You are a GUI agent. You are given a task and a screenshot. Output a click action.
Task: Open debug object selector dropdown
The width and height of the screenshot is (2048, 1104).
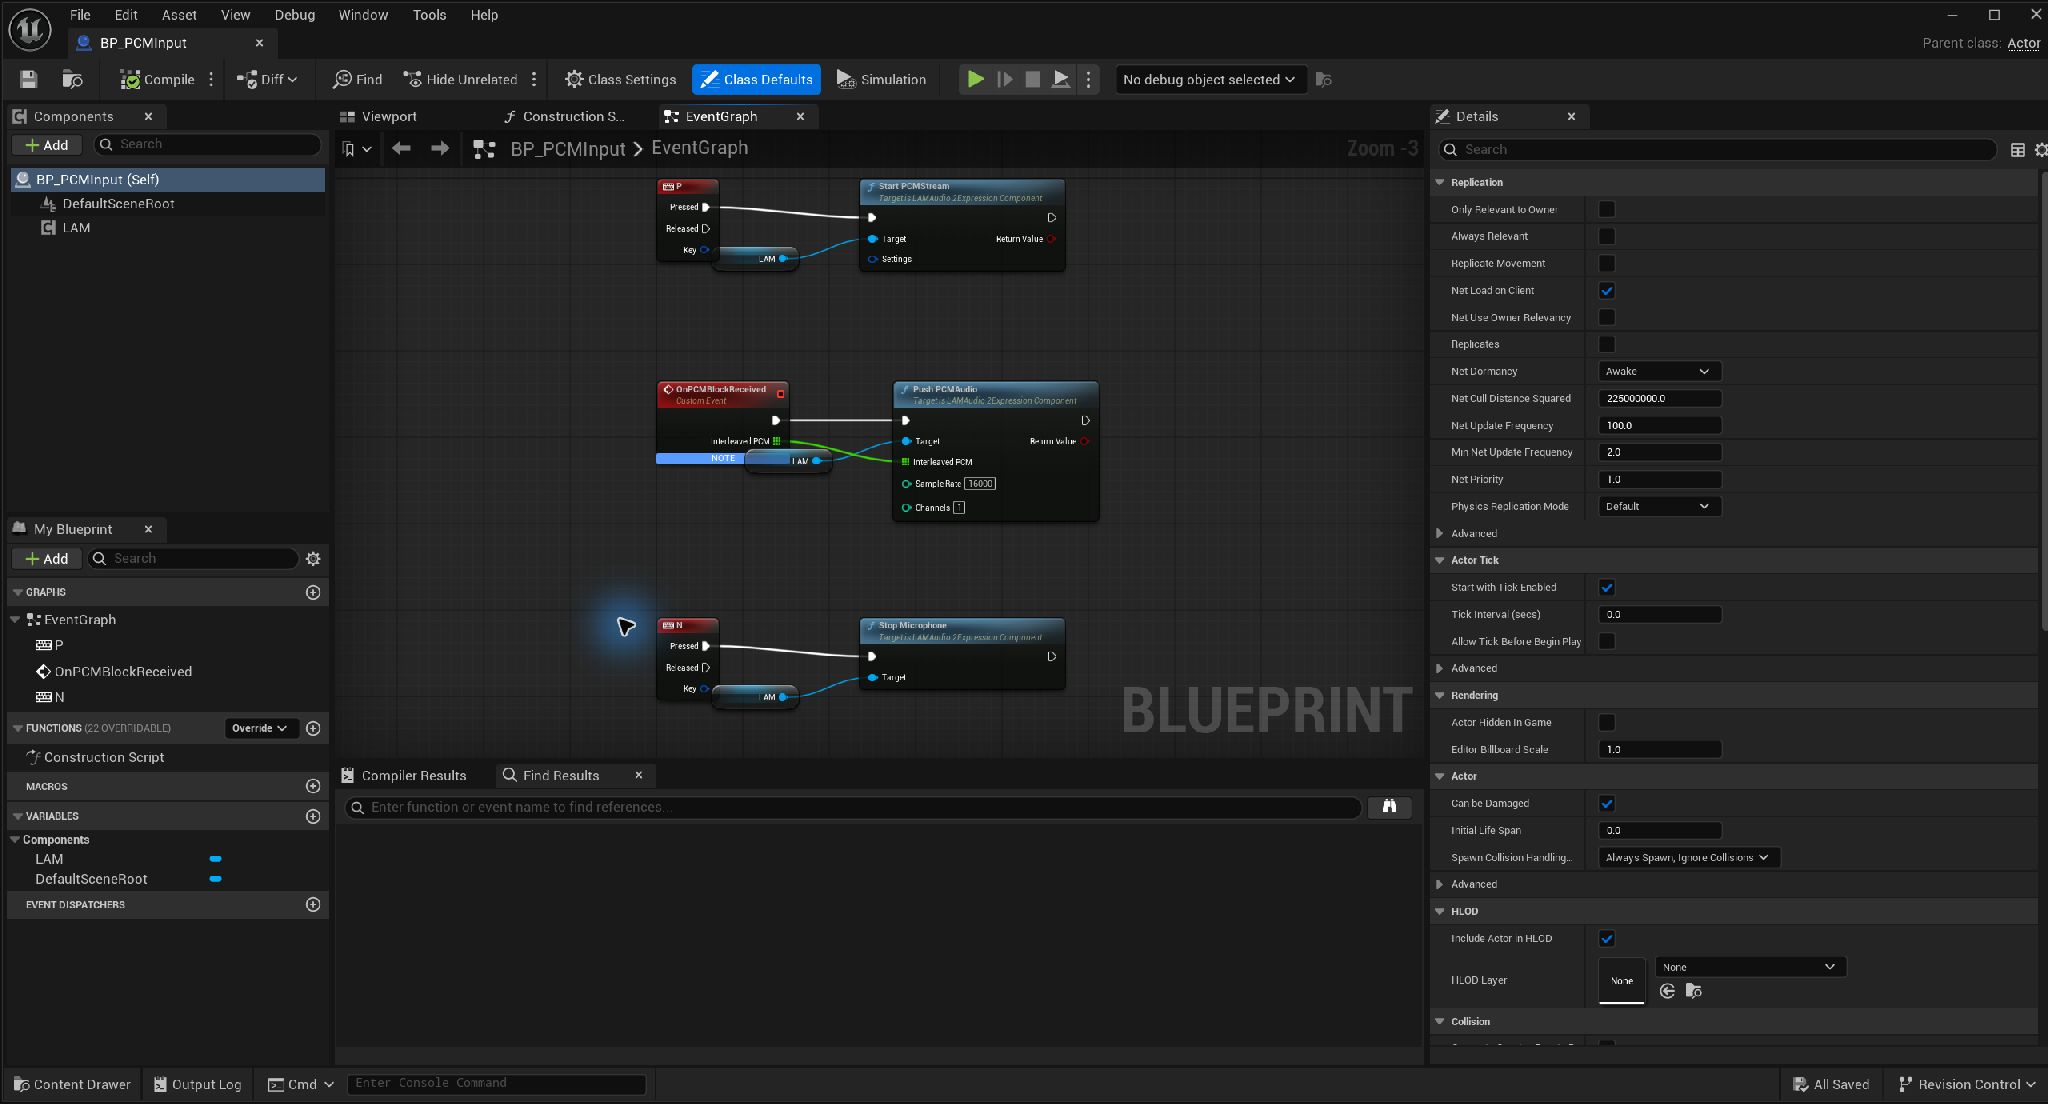click(x=1210, y=79)
